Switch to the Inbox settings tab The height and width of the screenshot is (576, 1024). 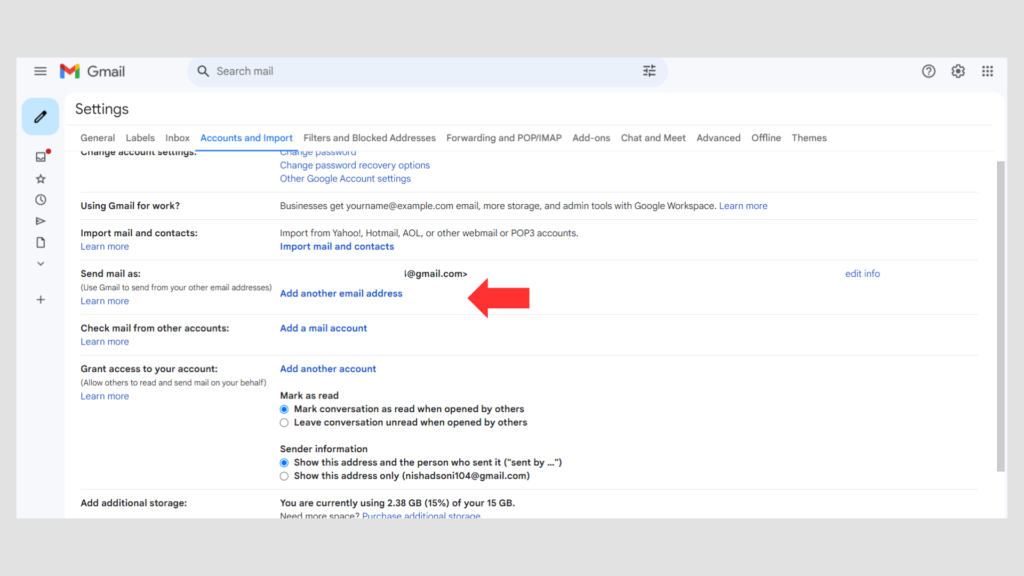point(177,138)
